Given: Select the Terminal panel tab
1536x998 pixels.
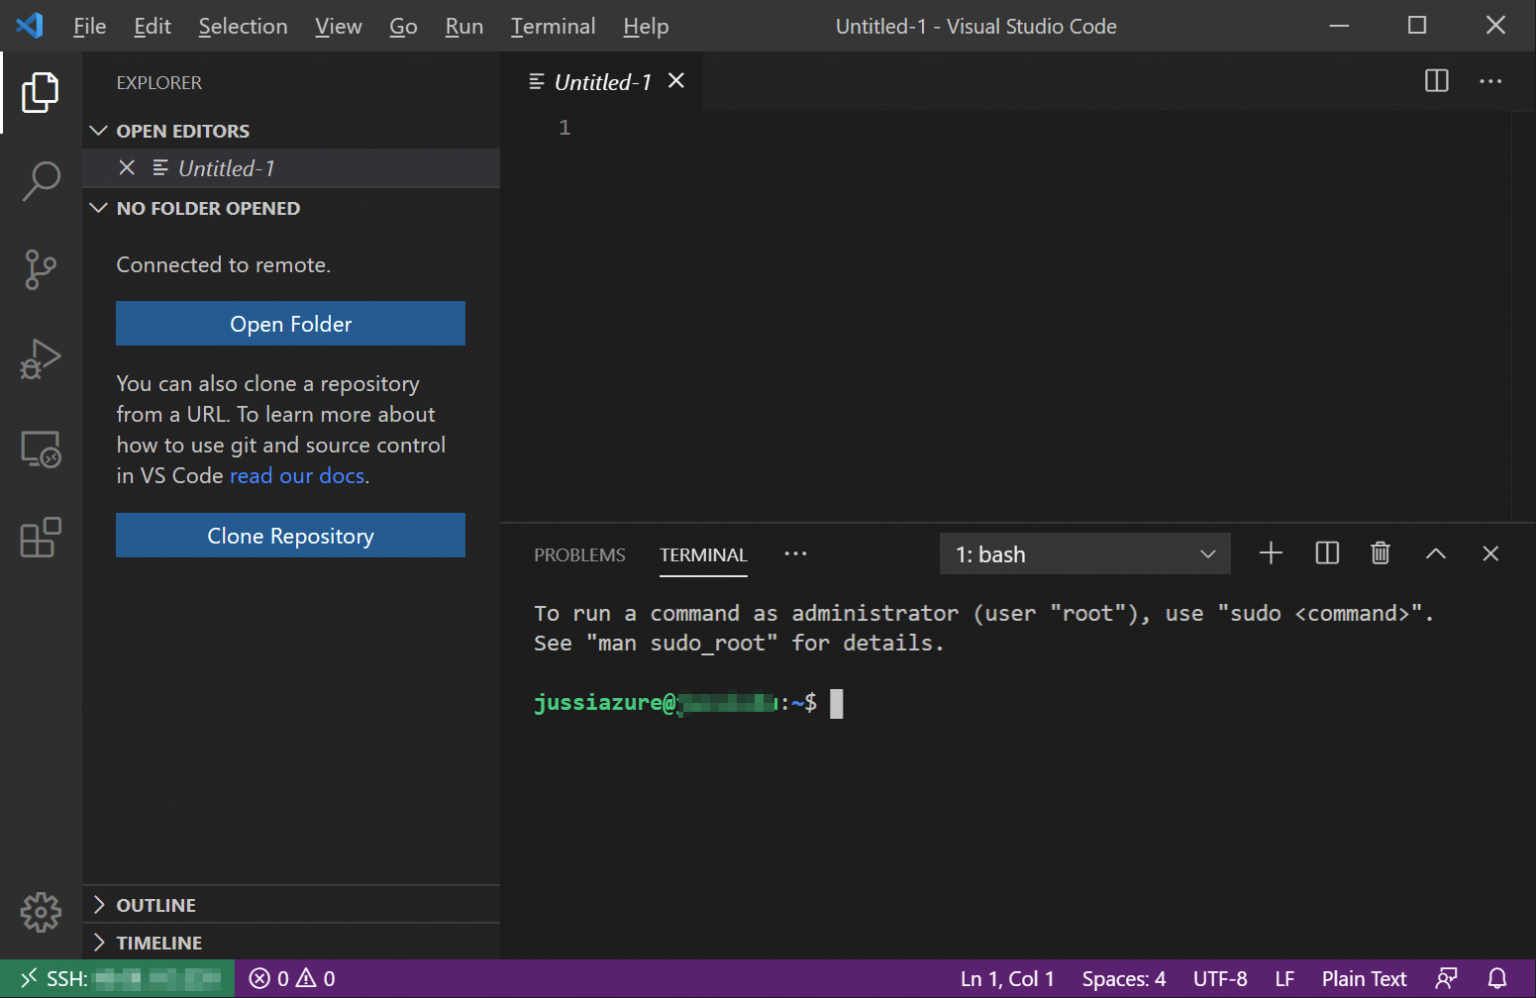Looking at the screenshot, I should coord(703,555).
